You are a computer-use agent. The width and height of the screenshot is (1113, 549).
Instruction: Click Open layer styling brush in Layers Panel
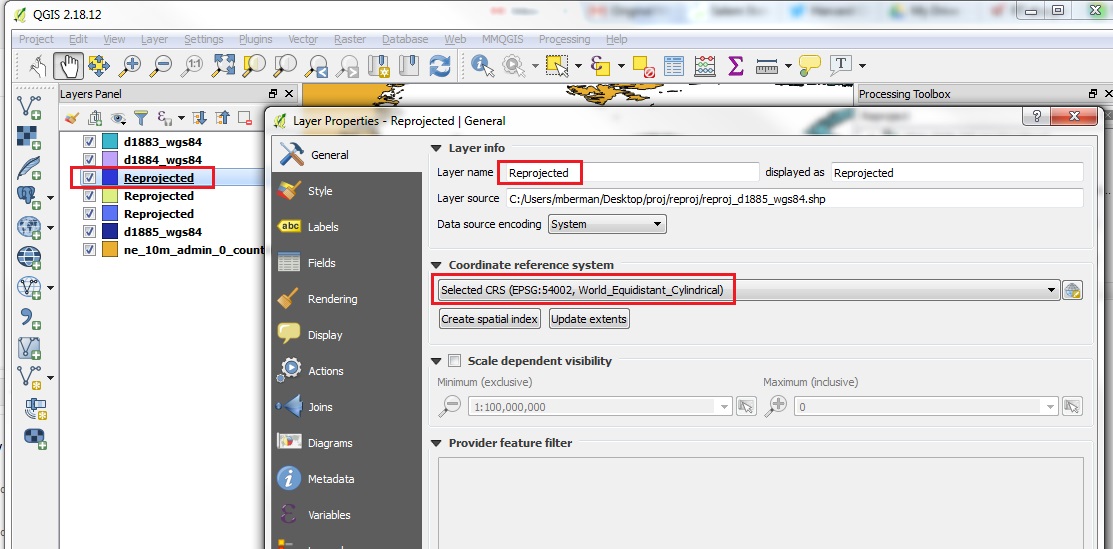(x=71, y=117)
